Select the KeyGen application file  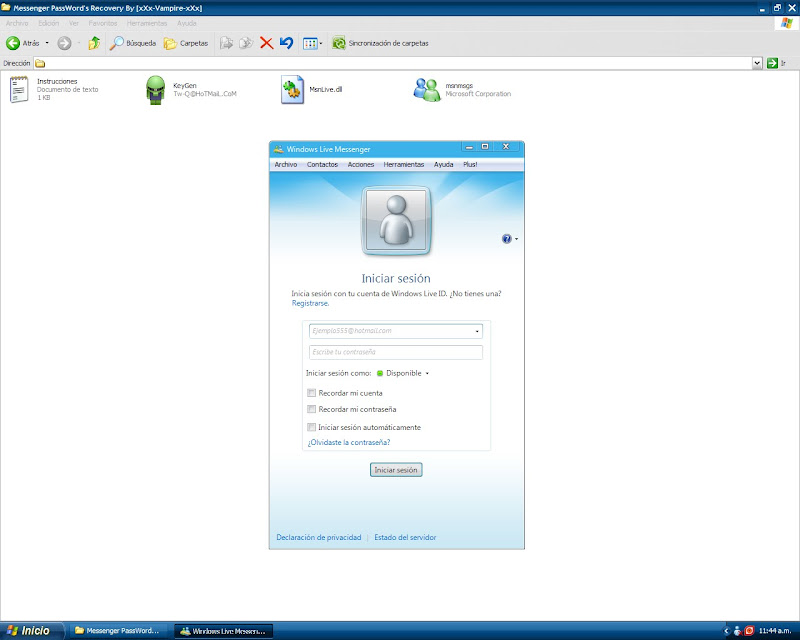tap(191, 90)
